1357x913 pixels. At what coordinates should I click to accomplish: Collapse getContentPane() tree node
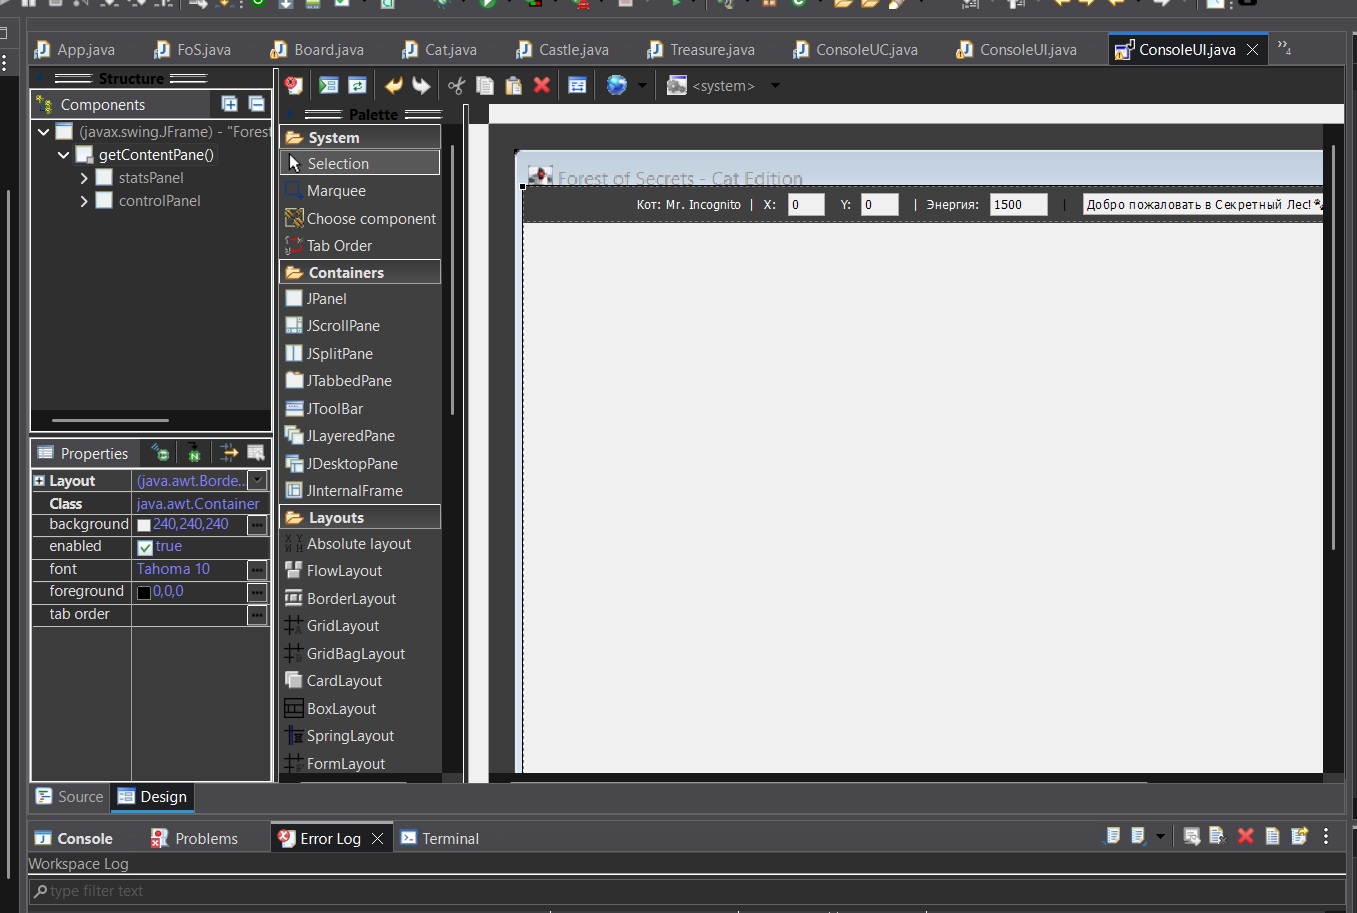pyautogui.click(x=64, y=155)
